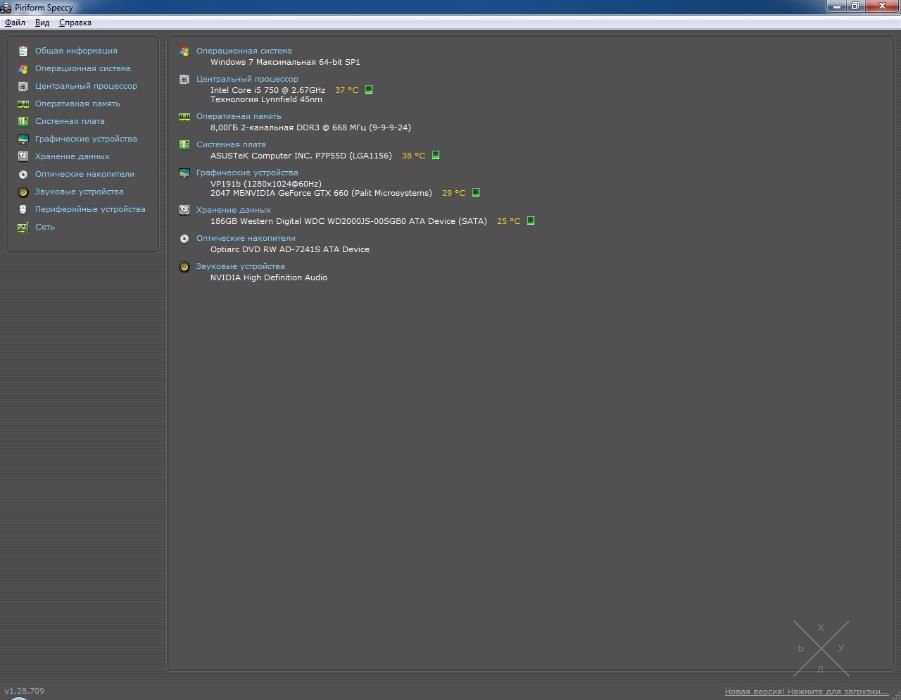This screenshot has width=901, height=700.
Task: Click Intel Core i5 750 @ 2.67GHz text
Action: coord(268,90)
